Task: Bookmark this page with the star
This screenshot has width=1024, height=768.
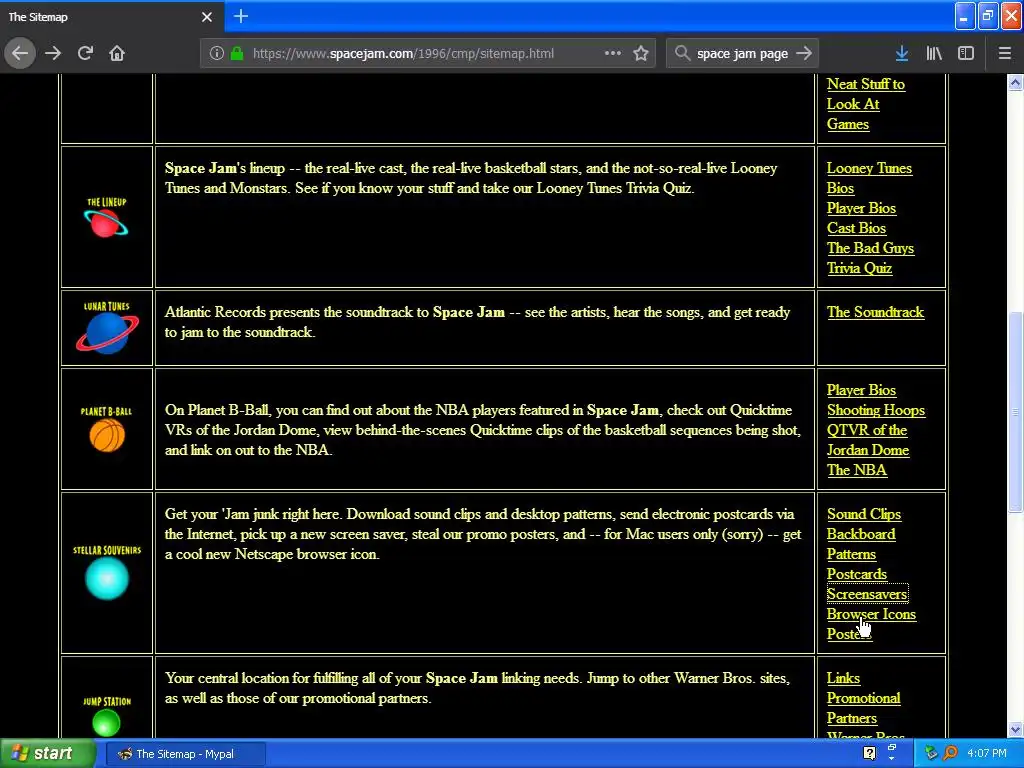Action: pos(641,54)
